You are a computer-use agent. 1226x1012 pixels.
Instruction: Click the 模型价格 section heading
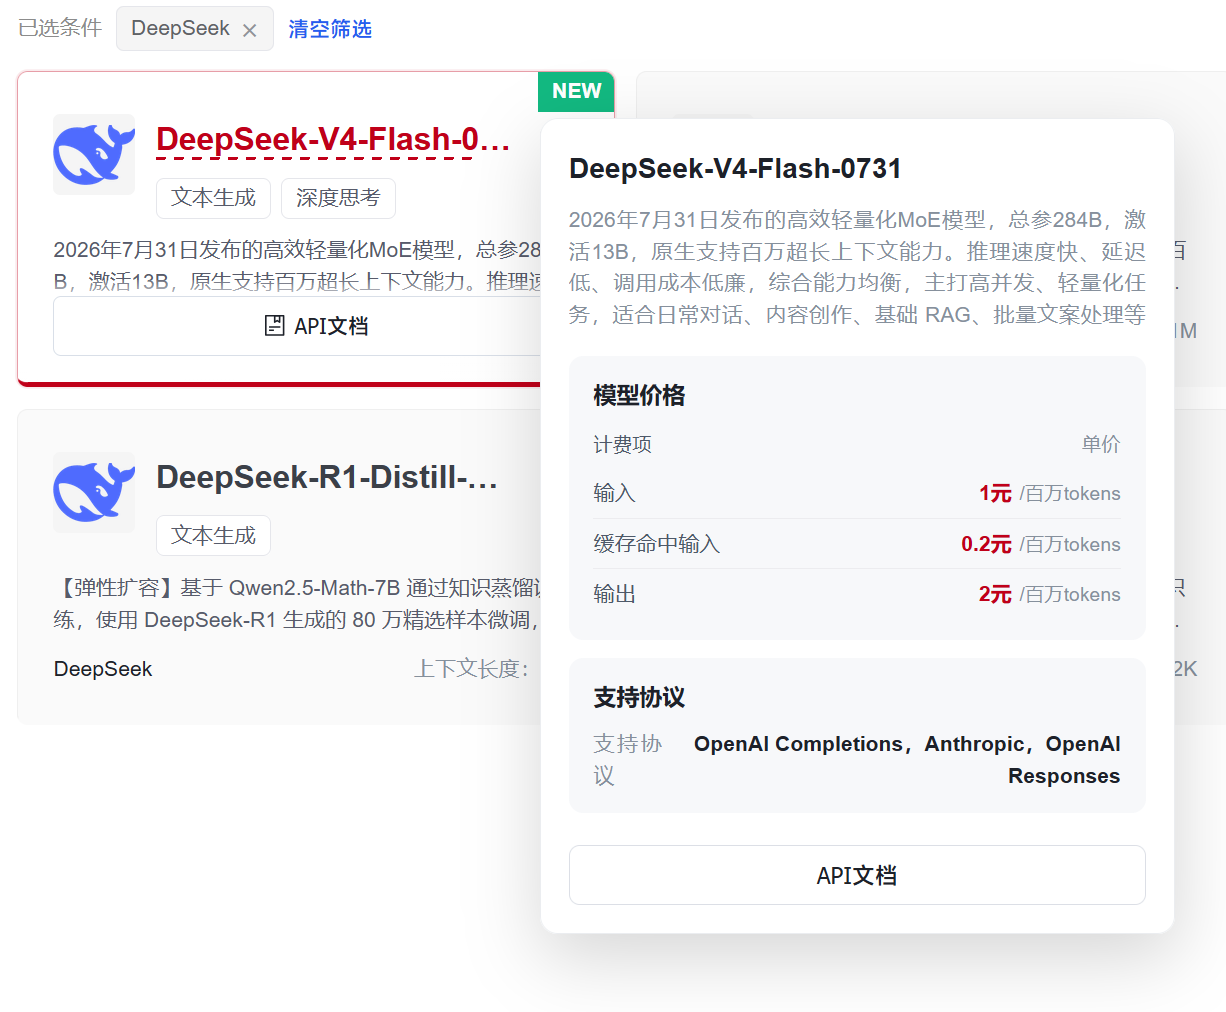[639, 395]
